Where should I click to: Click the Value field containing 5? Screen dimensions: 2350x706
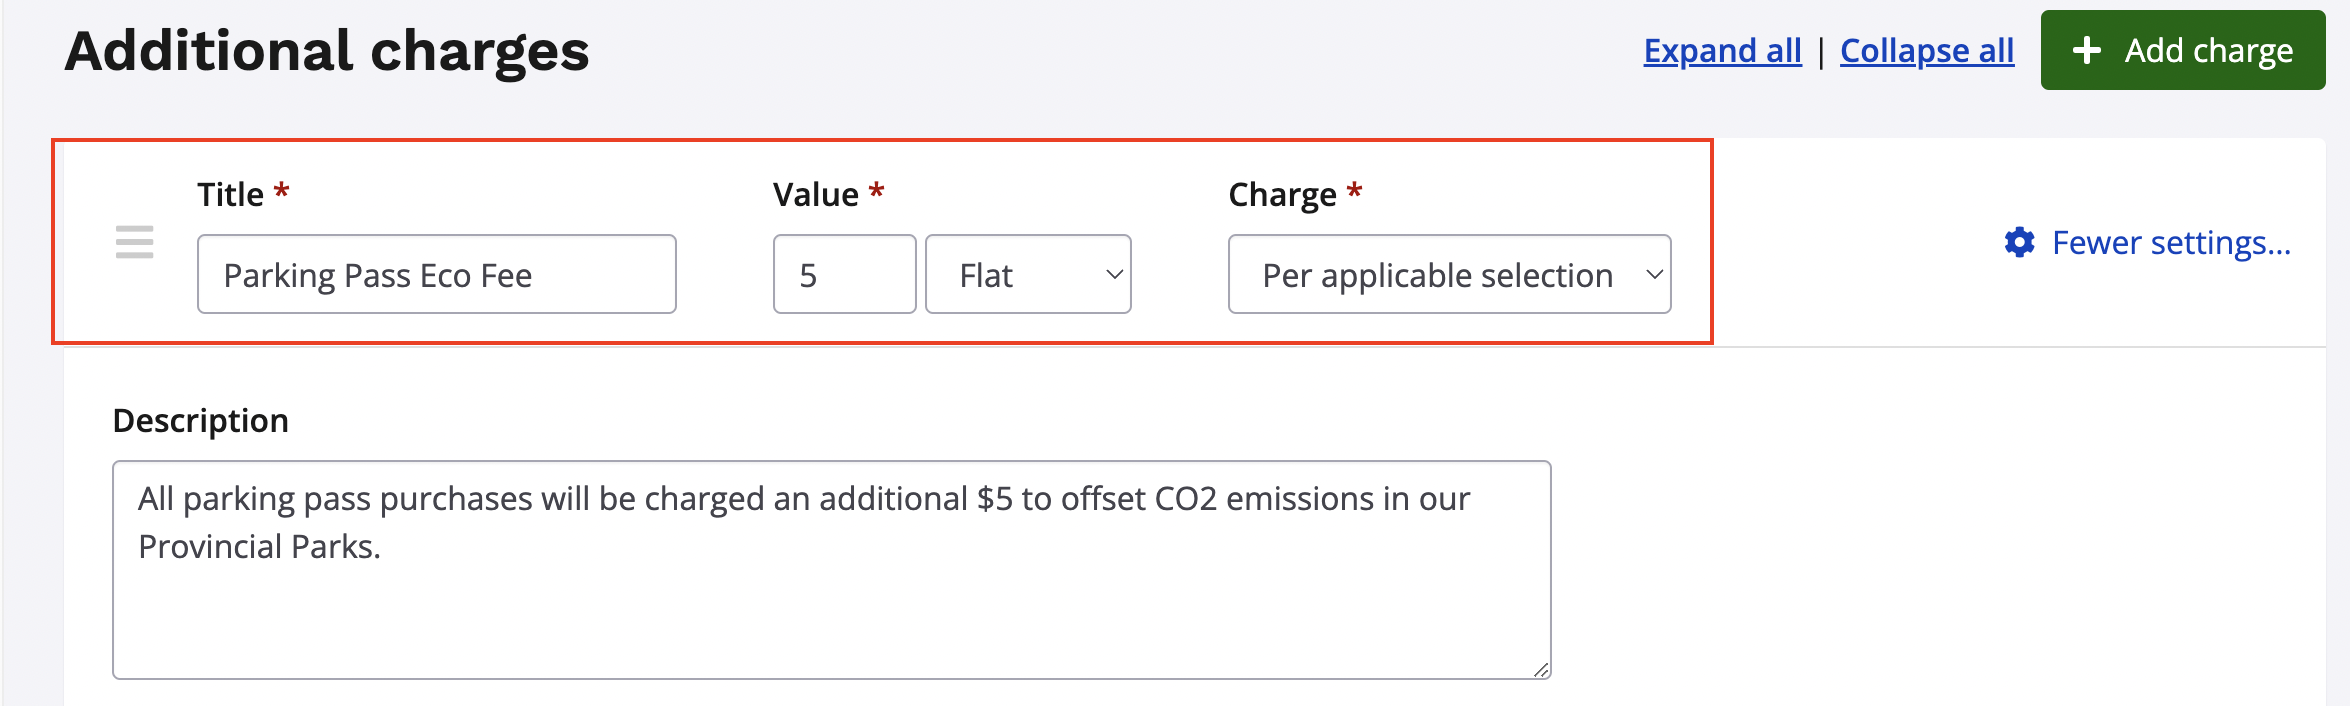tap(844, 274)
